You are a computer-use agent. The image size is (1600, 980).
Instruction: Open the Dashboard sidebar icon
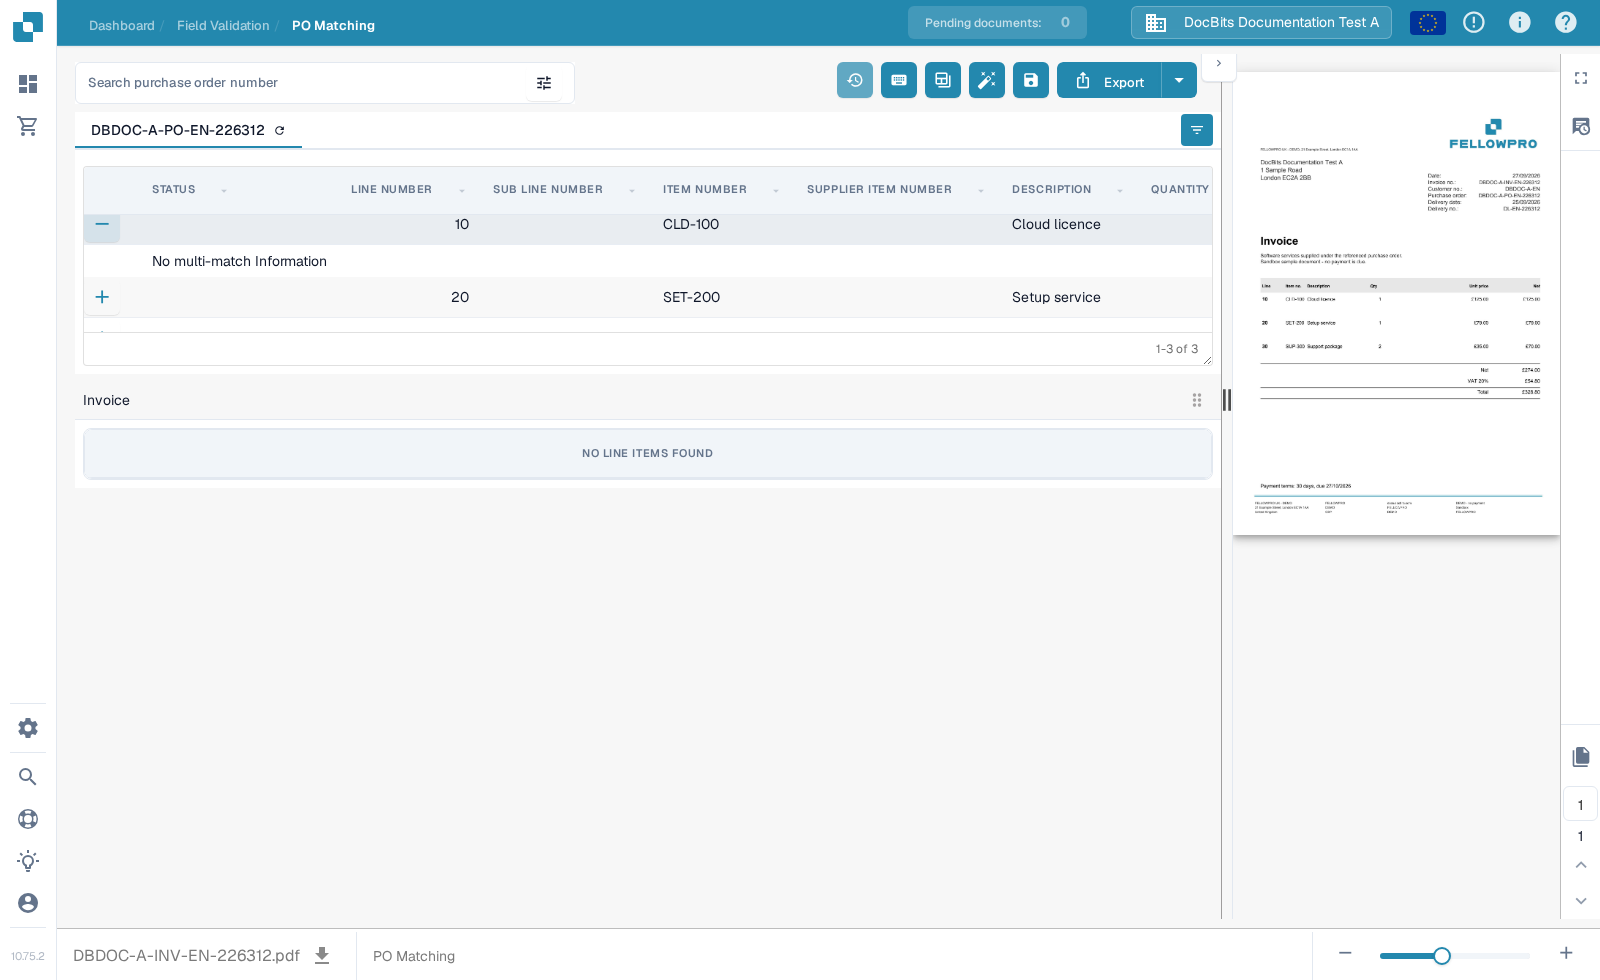(28, 84)
